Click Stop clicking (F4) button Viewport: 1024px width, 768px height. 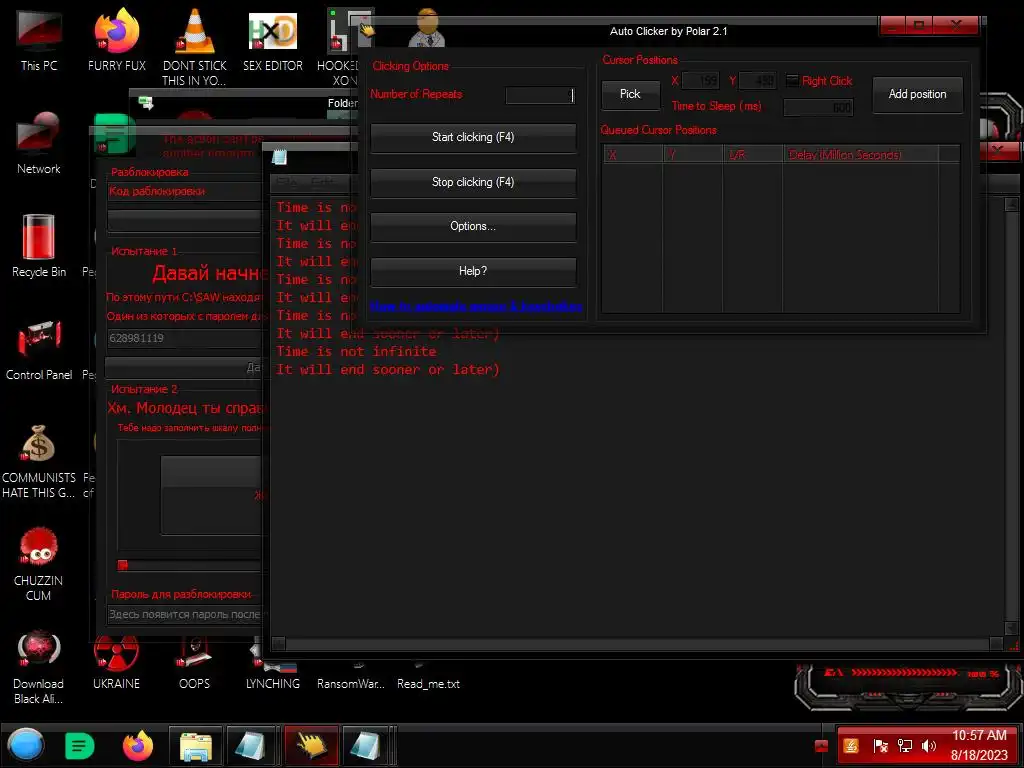click(x=473, y=182)
